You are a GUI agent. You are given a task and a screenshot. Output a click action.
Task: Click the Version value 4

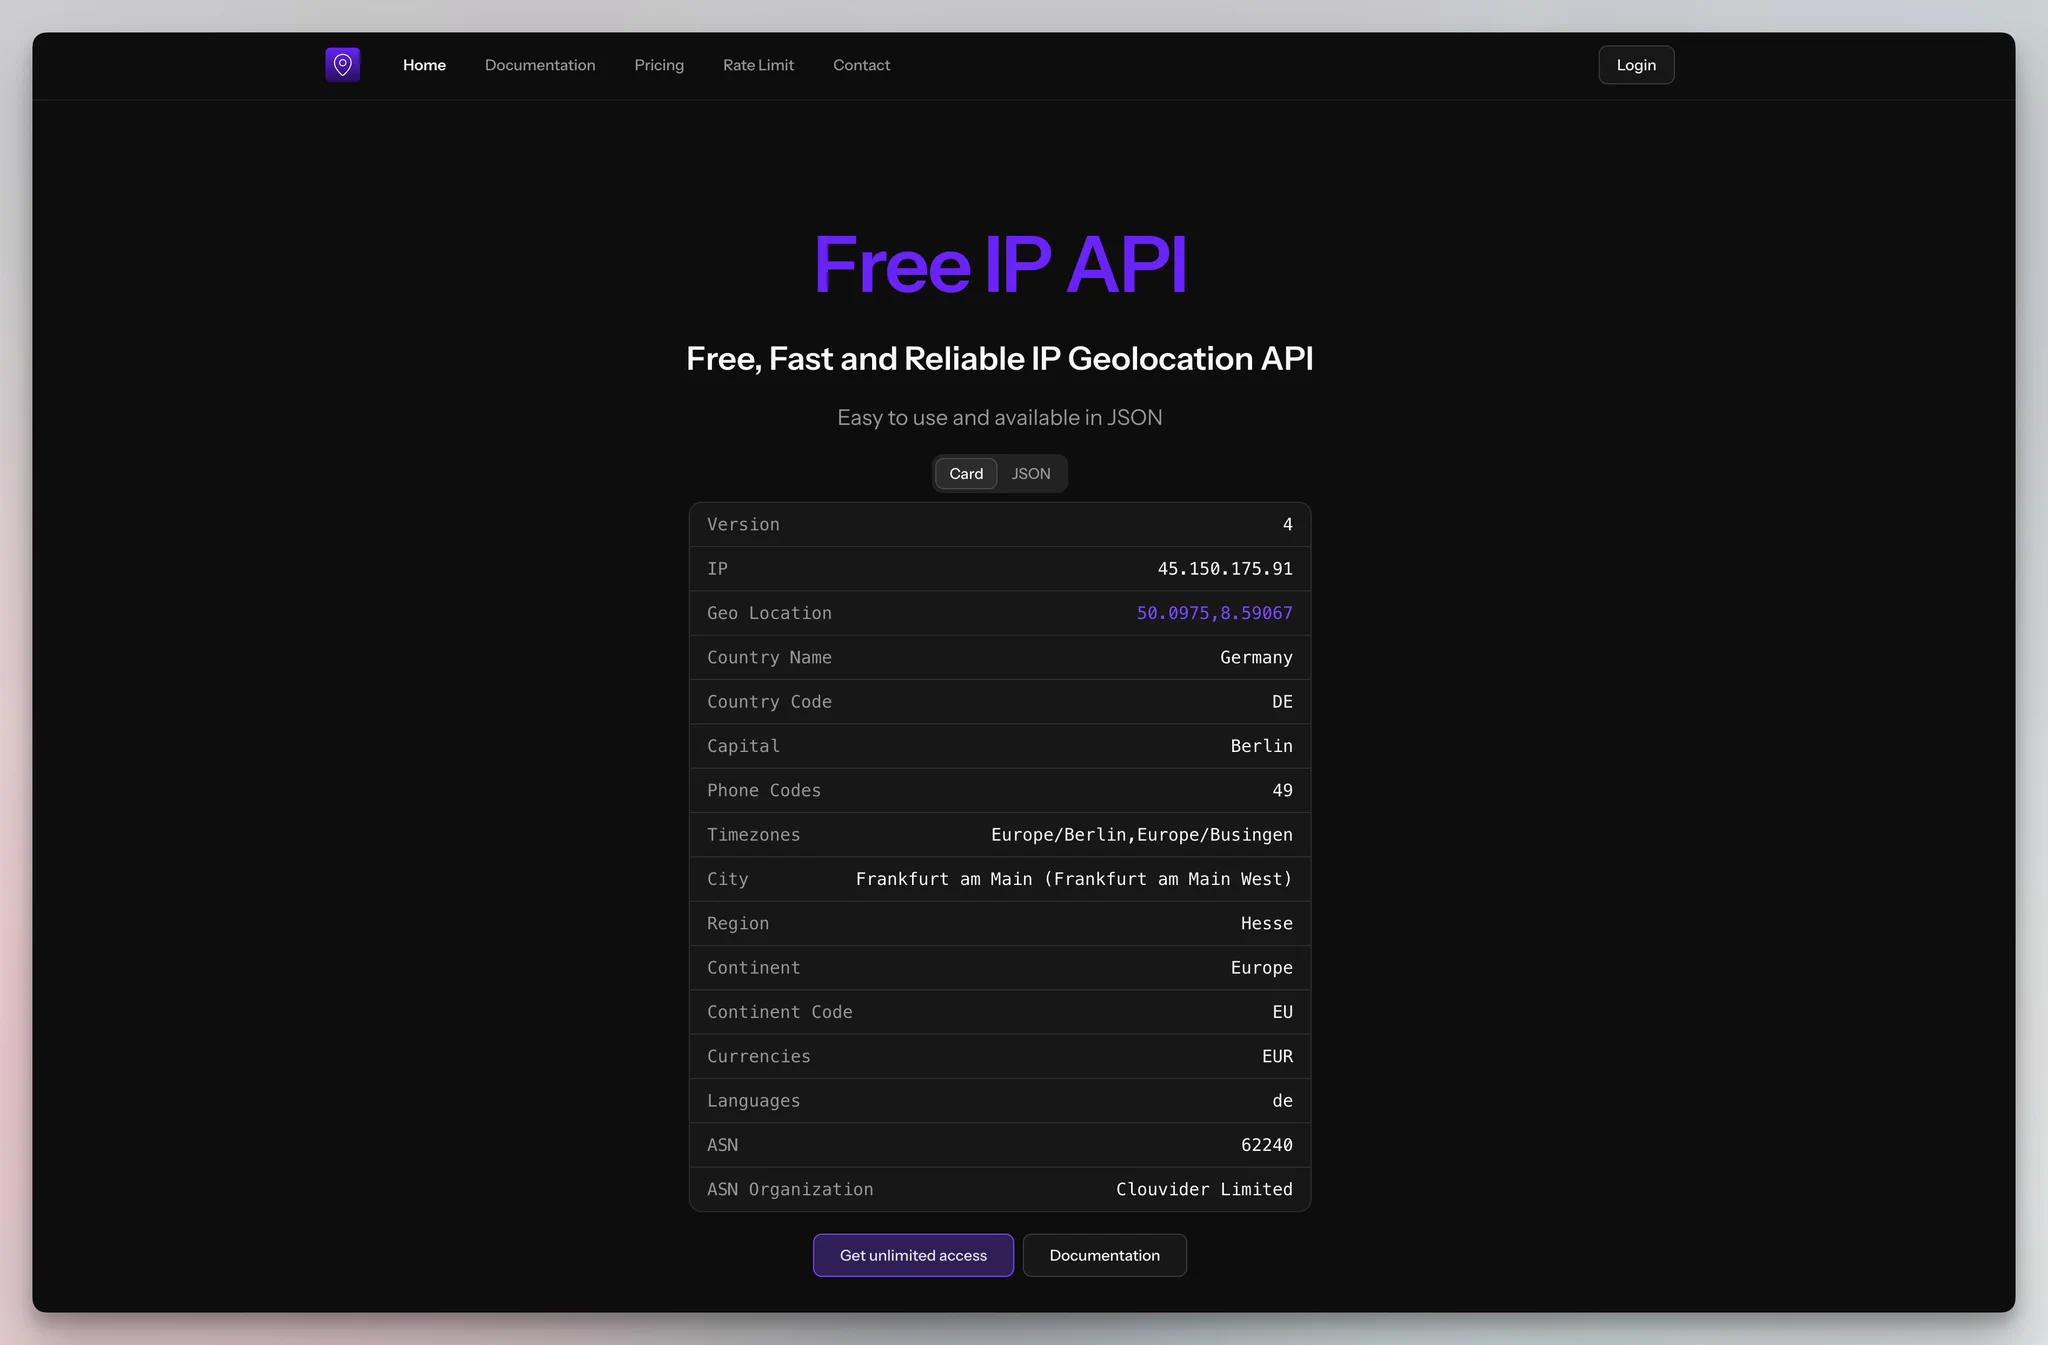[1288, 525]
